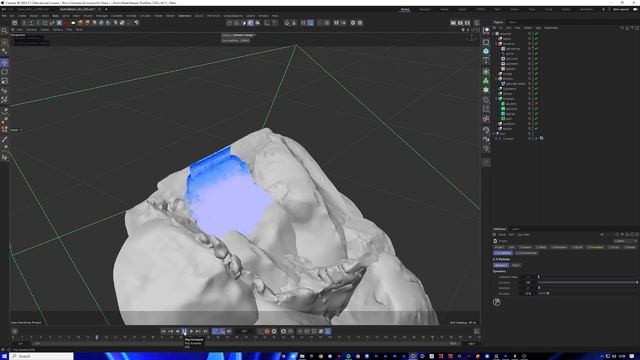Select the Move tool in left toolbar
The height and width of the screenshot is (360, 640).
pos(4,62)
